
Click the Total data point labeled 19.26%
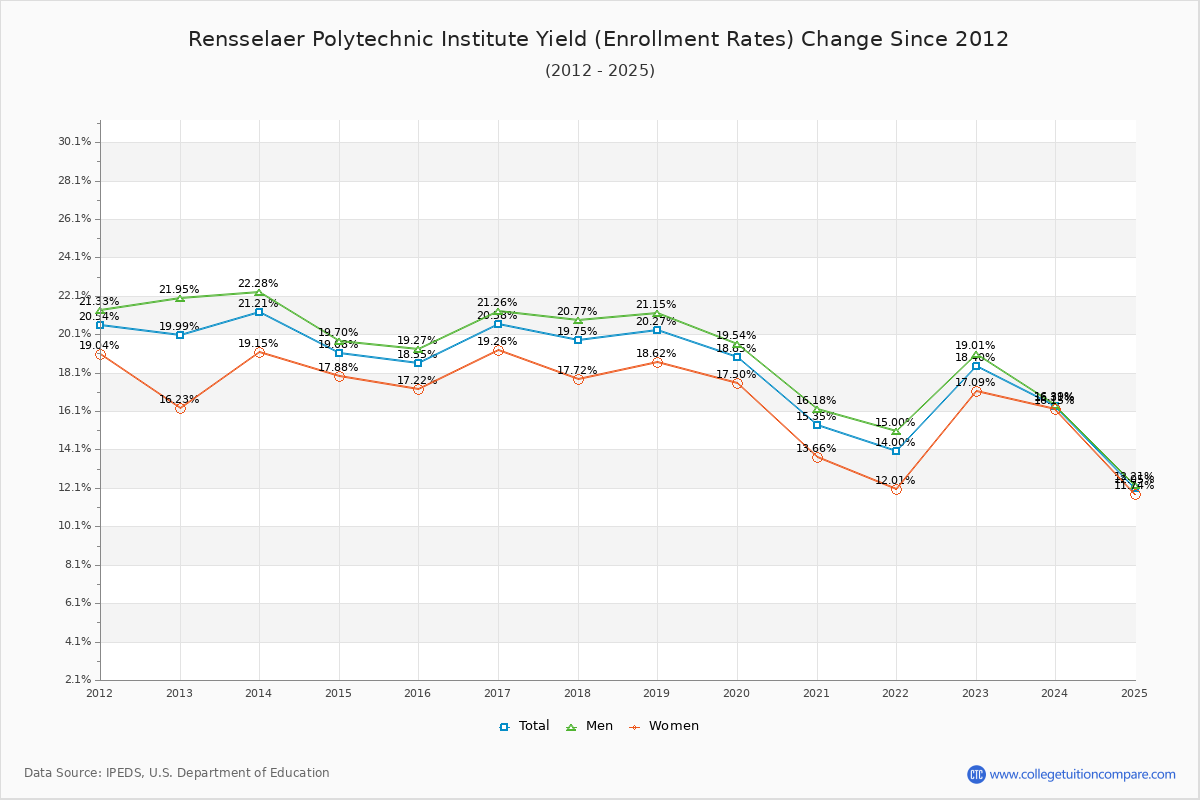(x=496, y=350)
